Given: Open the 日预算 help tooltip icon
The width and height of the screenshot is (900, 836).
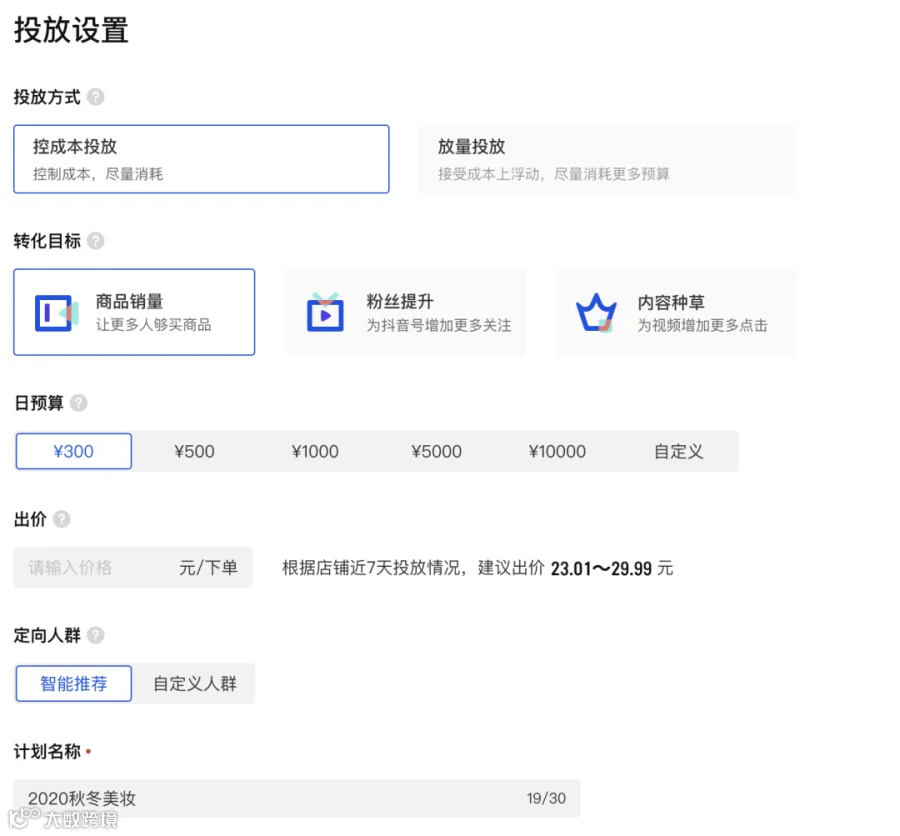Looking at the screenshot, I should (79, 403).
